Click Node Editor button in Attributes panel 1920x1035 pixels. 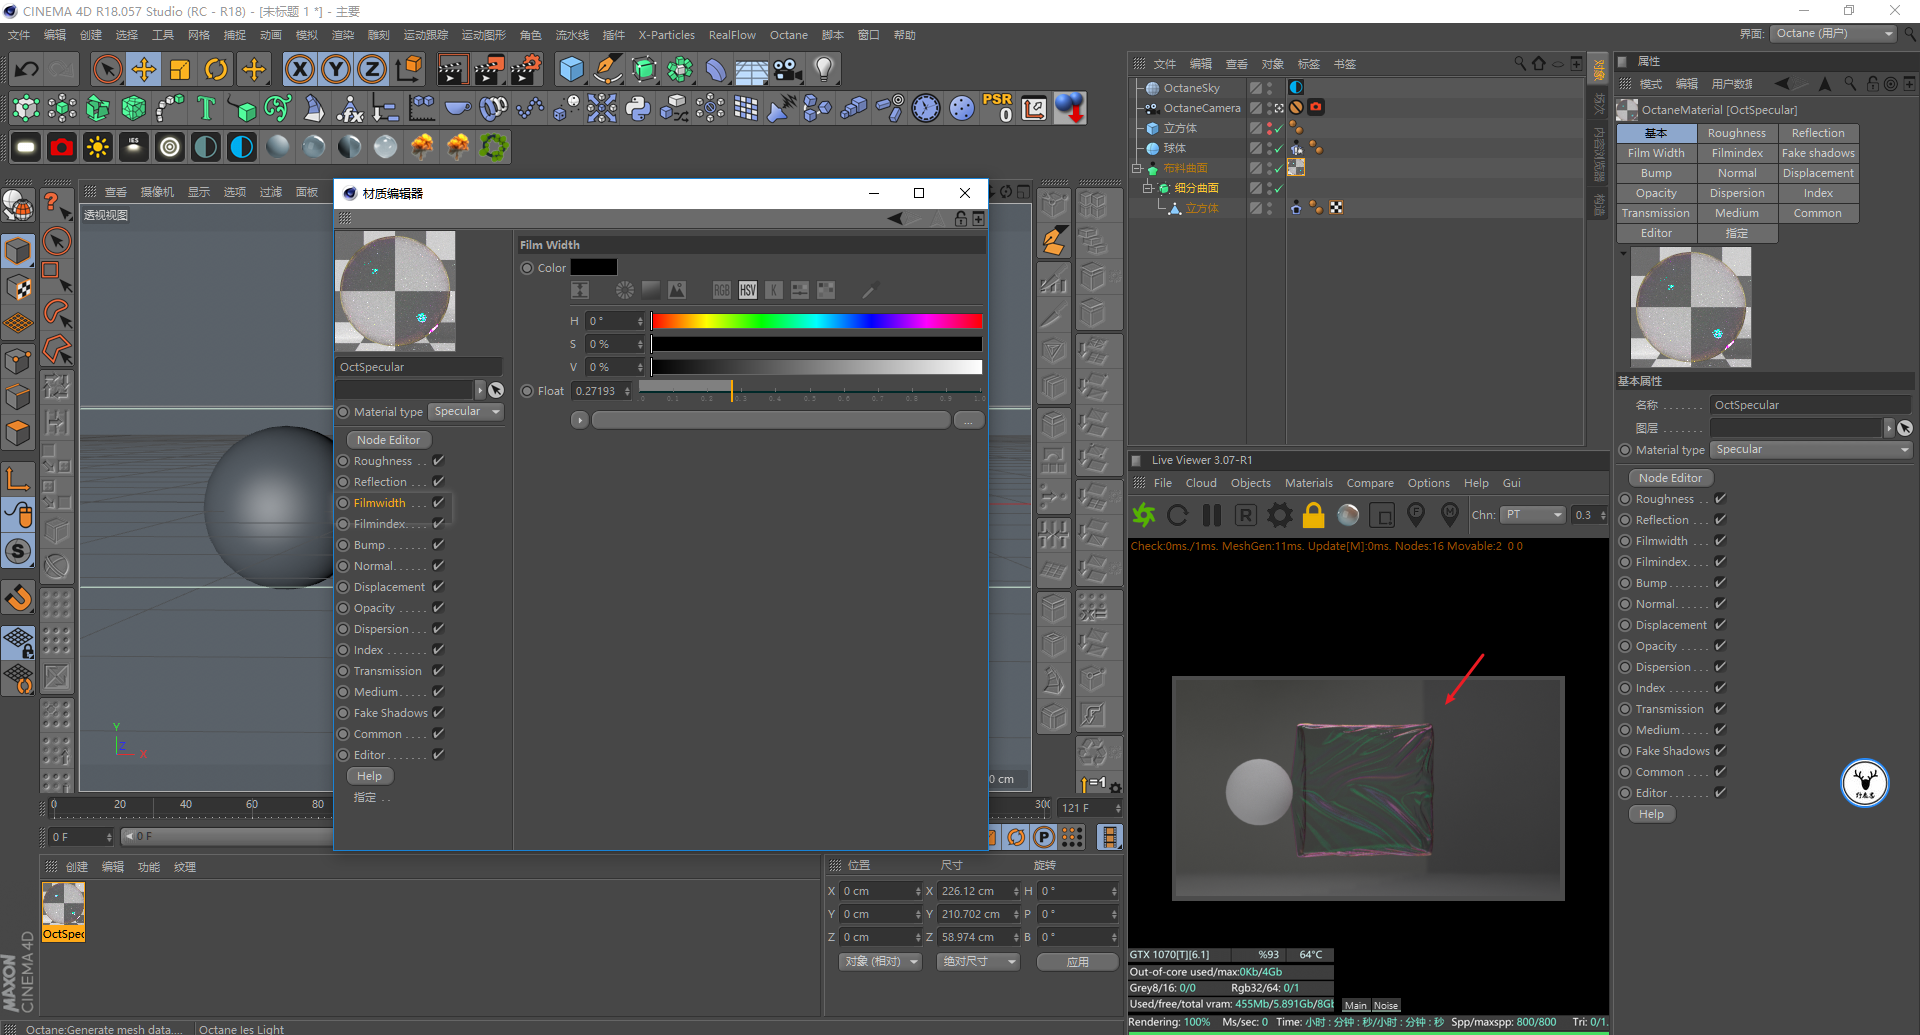(1670, 478)
